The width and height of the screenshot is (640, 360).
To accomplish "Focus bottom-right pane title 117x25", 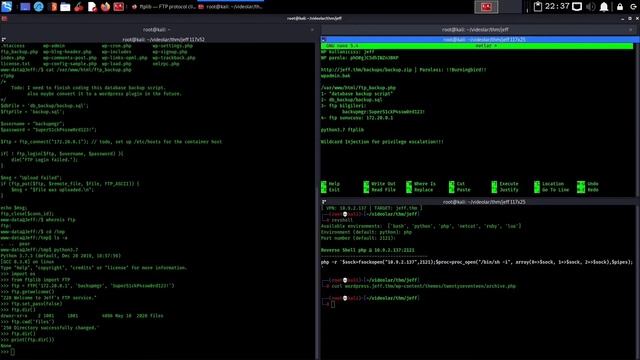I will coord(484,202).
